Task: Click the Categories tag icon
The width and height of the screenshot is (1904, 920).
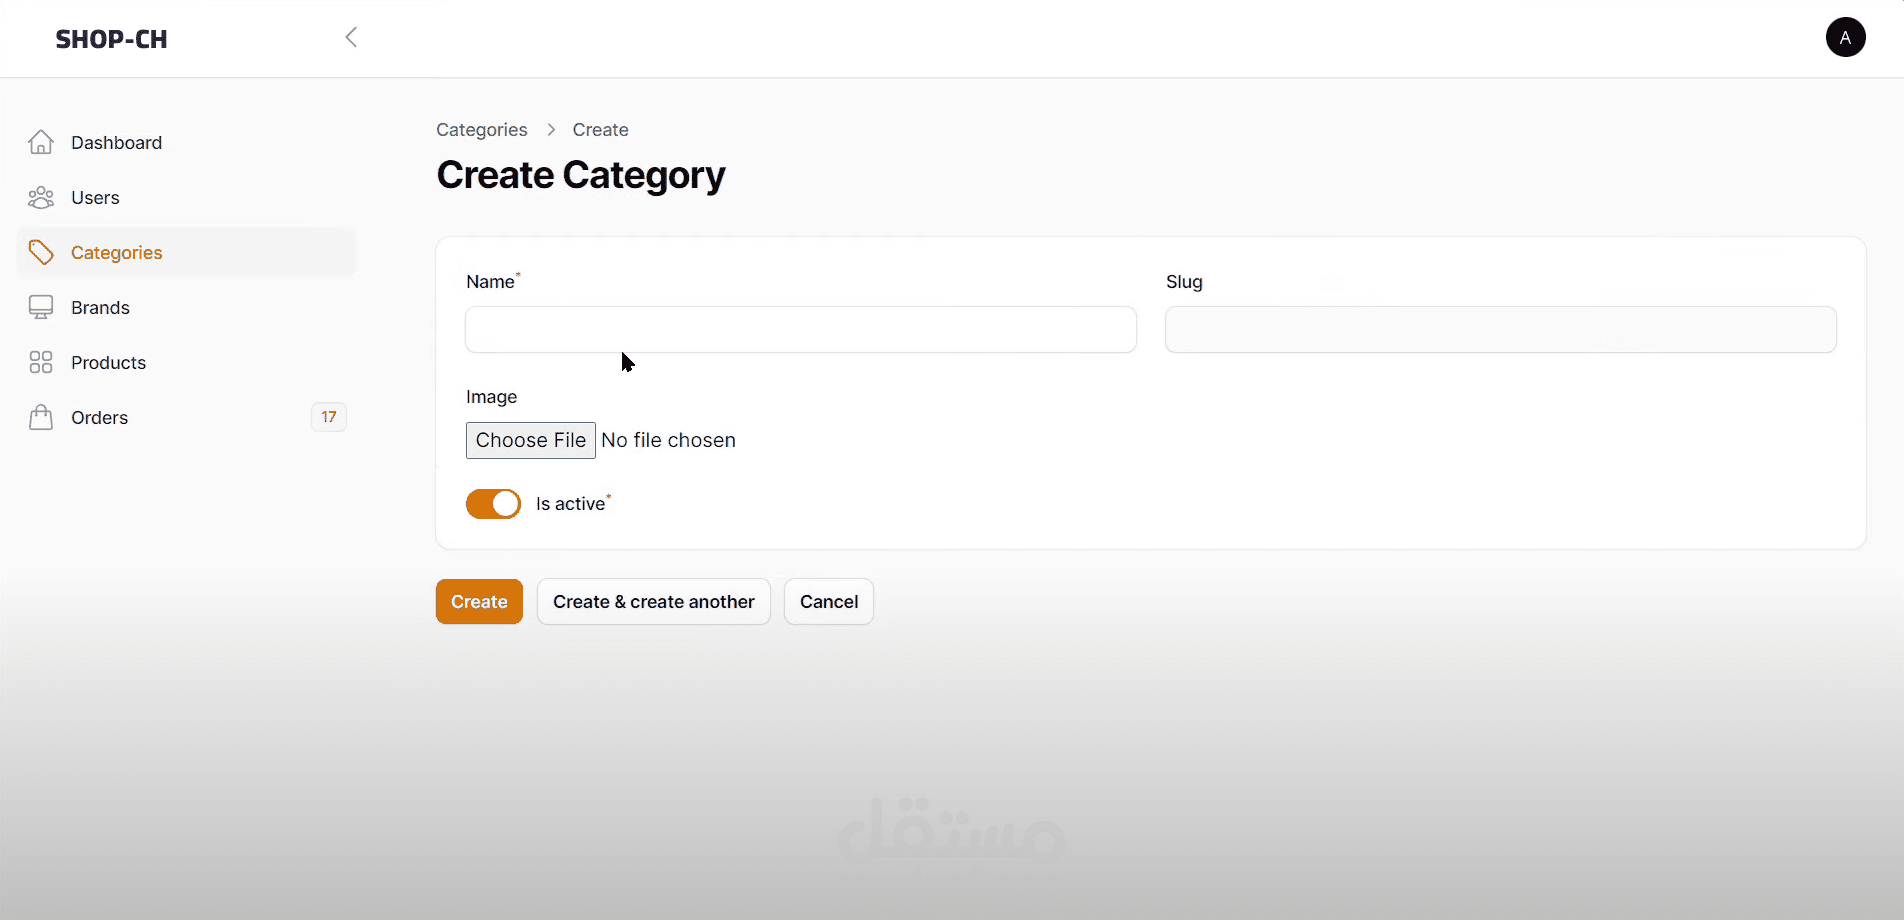Action: [41, 252]
